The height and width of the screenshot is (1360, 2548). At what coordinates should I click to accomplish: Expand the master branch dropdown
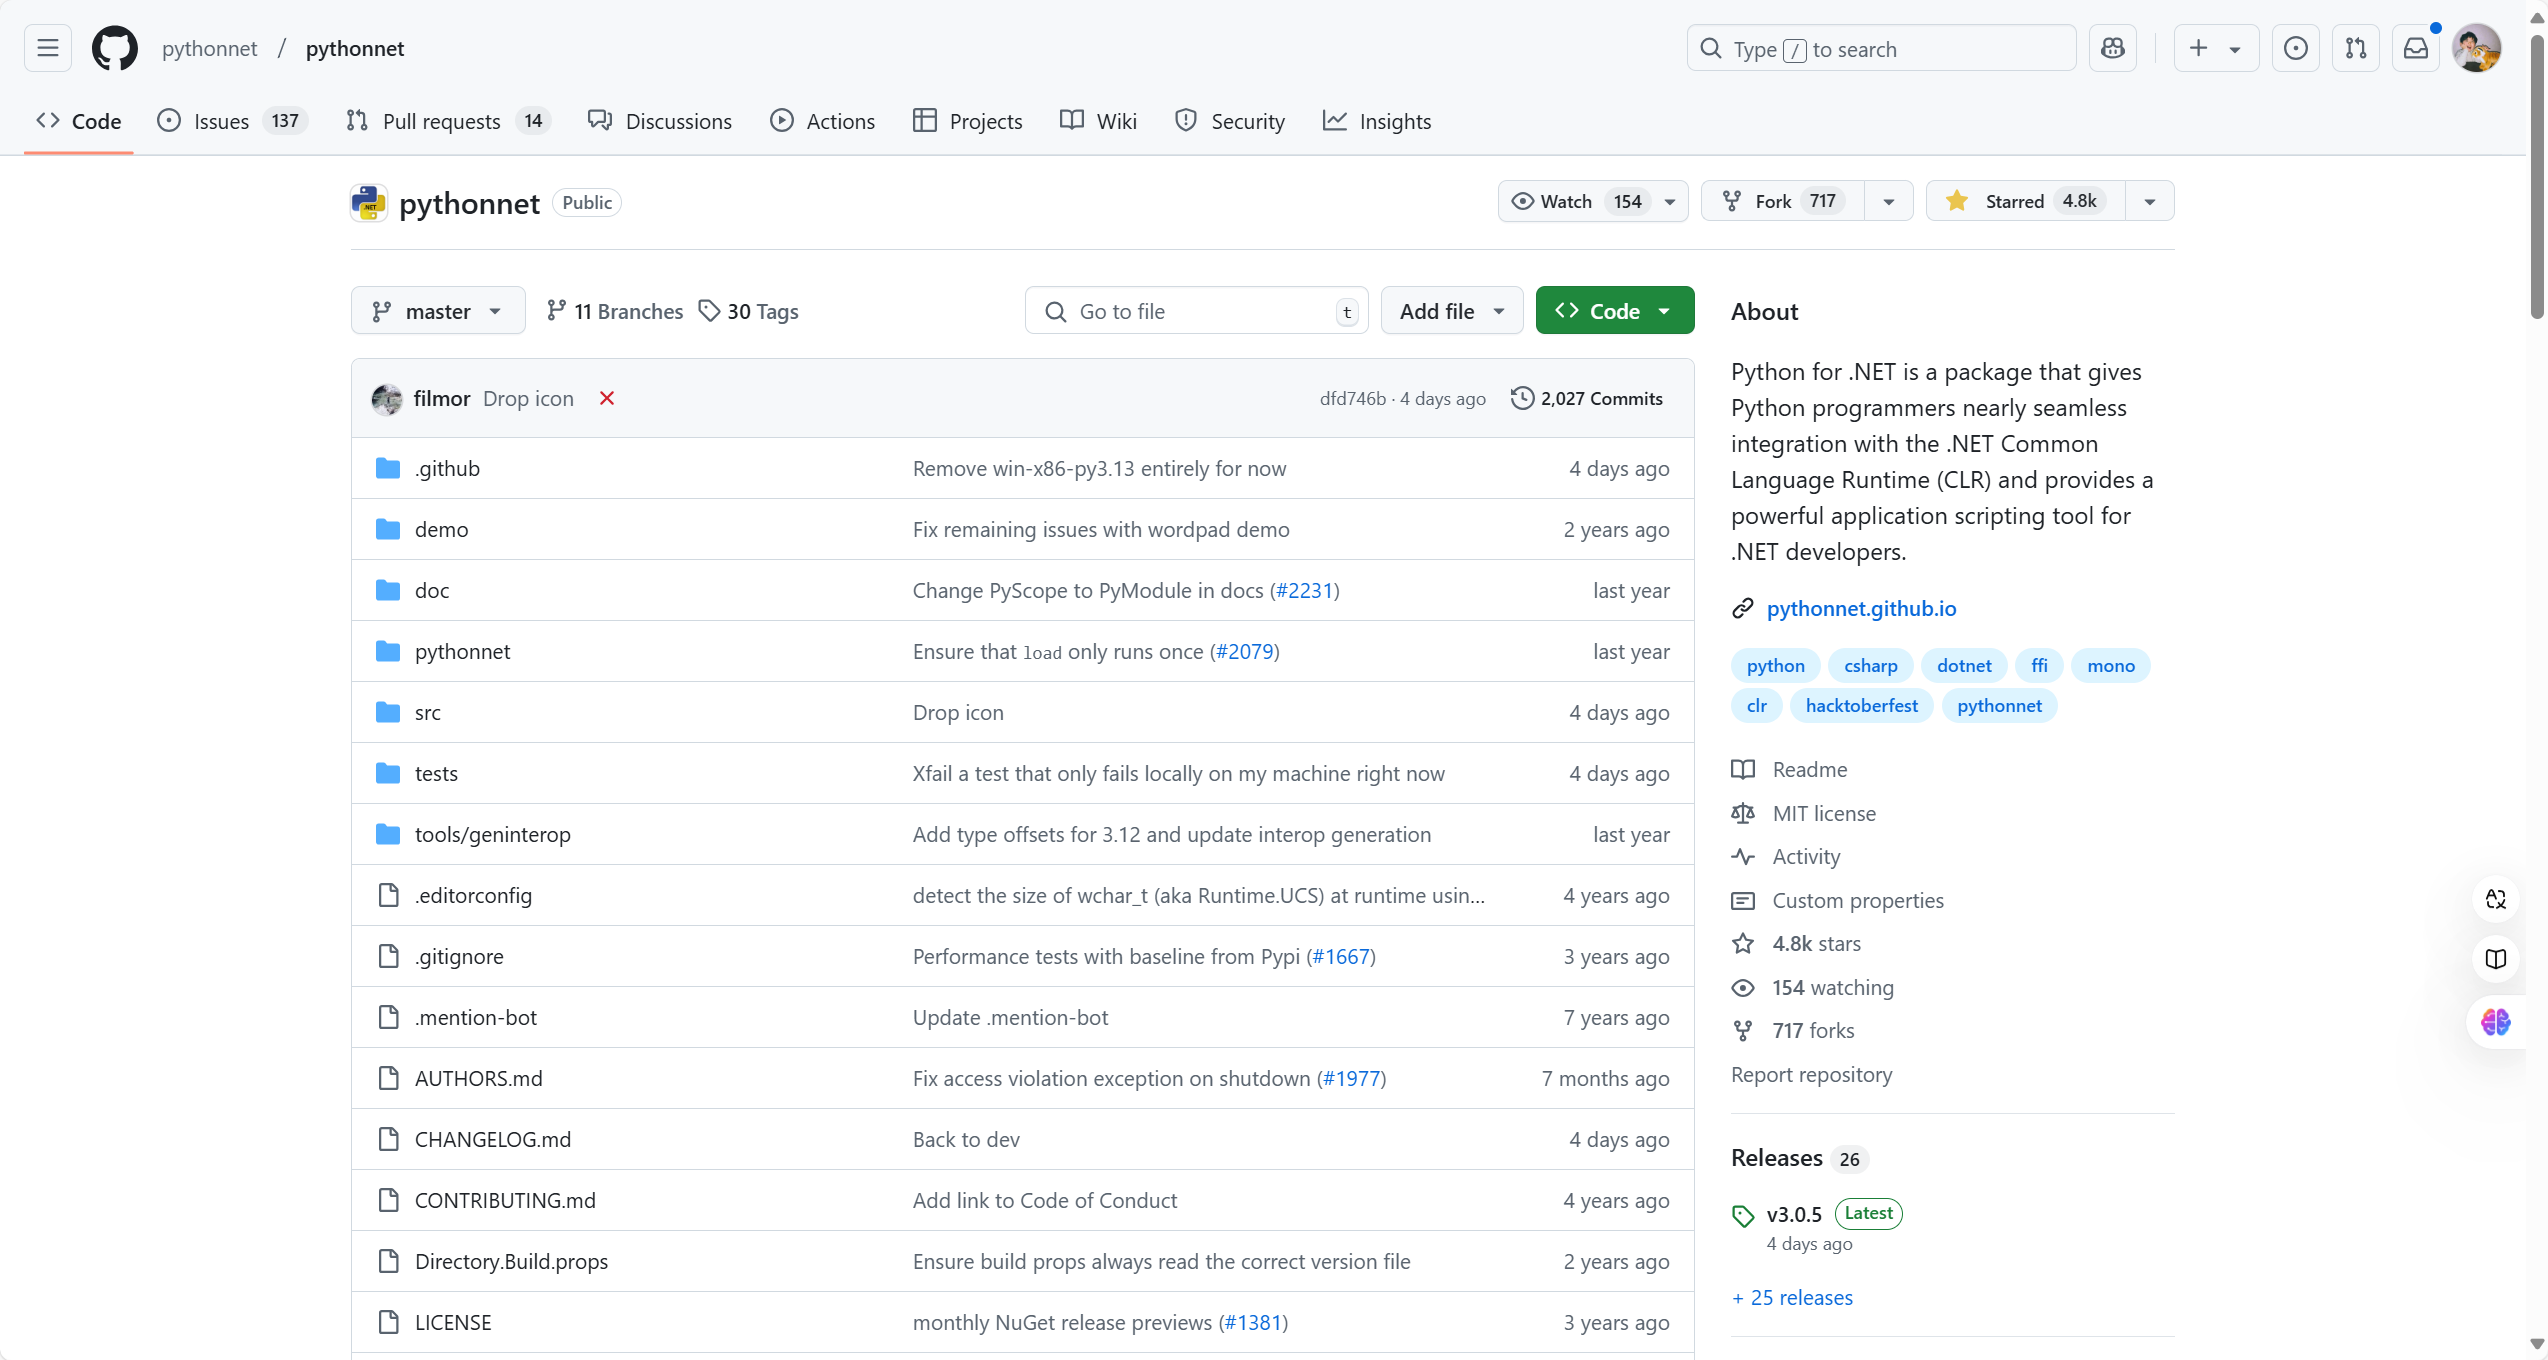(437, 311)
